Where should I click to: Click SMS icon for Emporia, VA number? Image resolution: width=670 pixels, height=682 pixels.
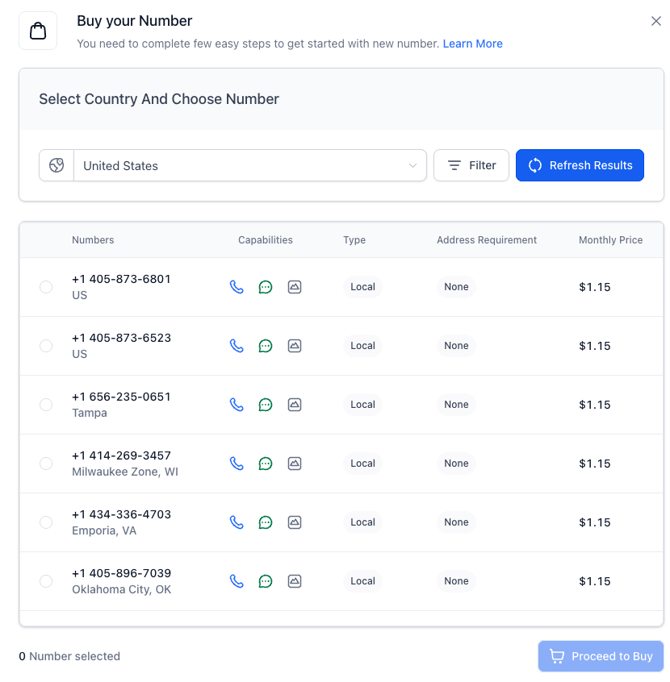(x=266, y=522)
